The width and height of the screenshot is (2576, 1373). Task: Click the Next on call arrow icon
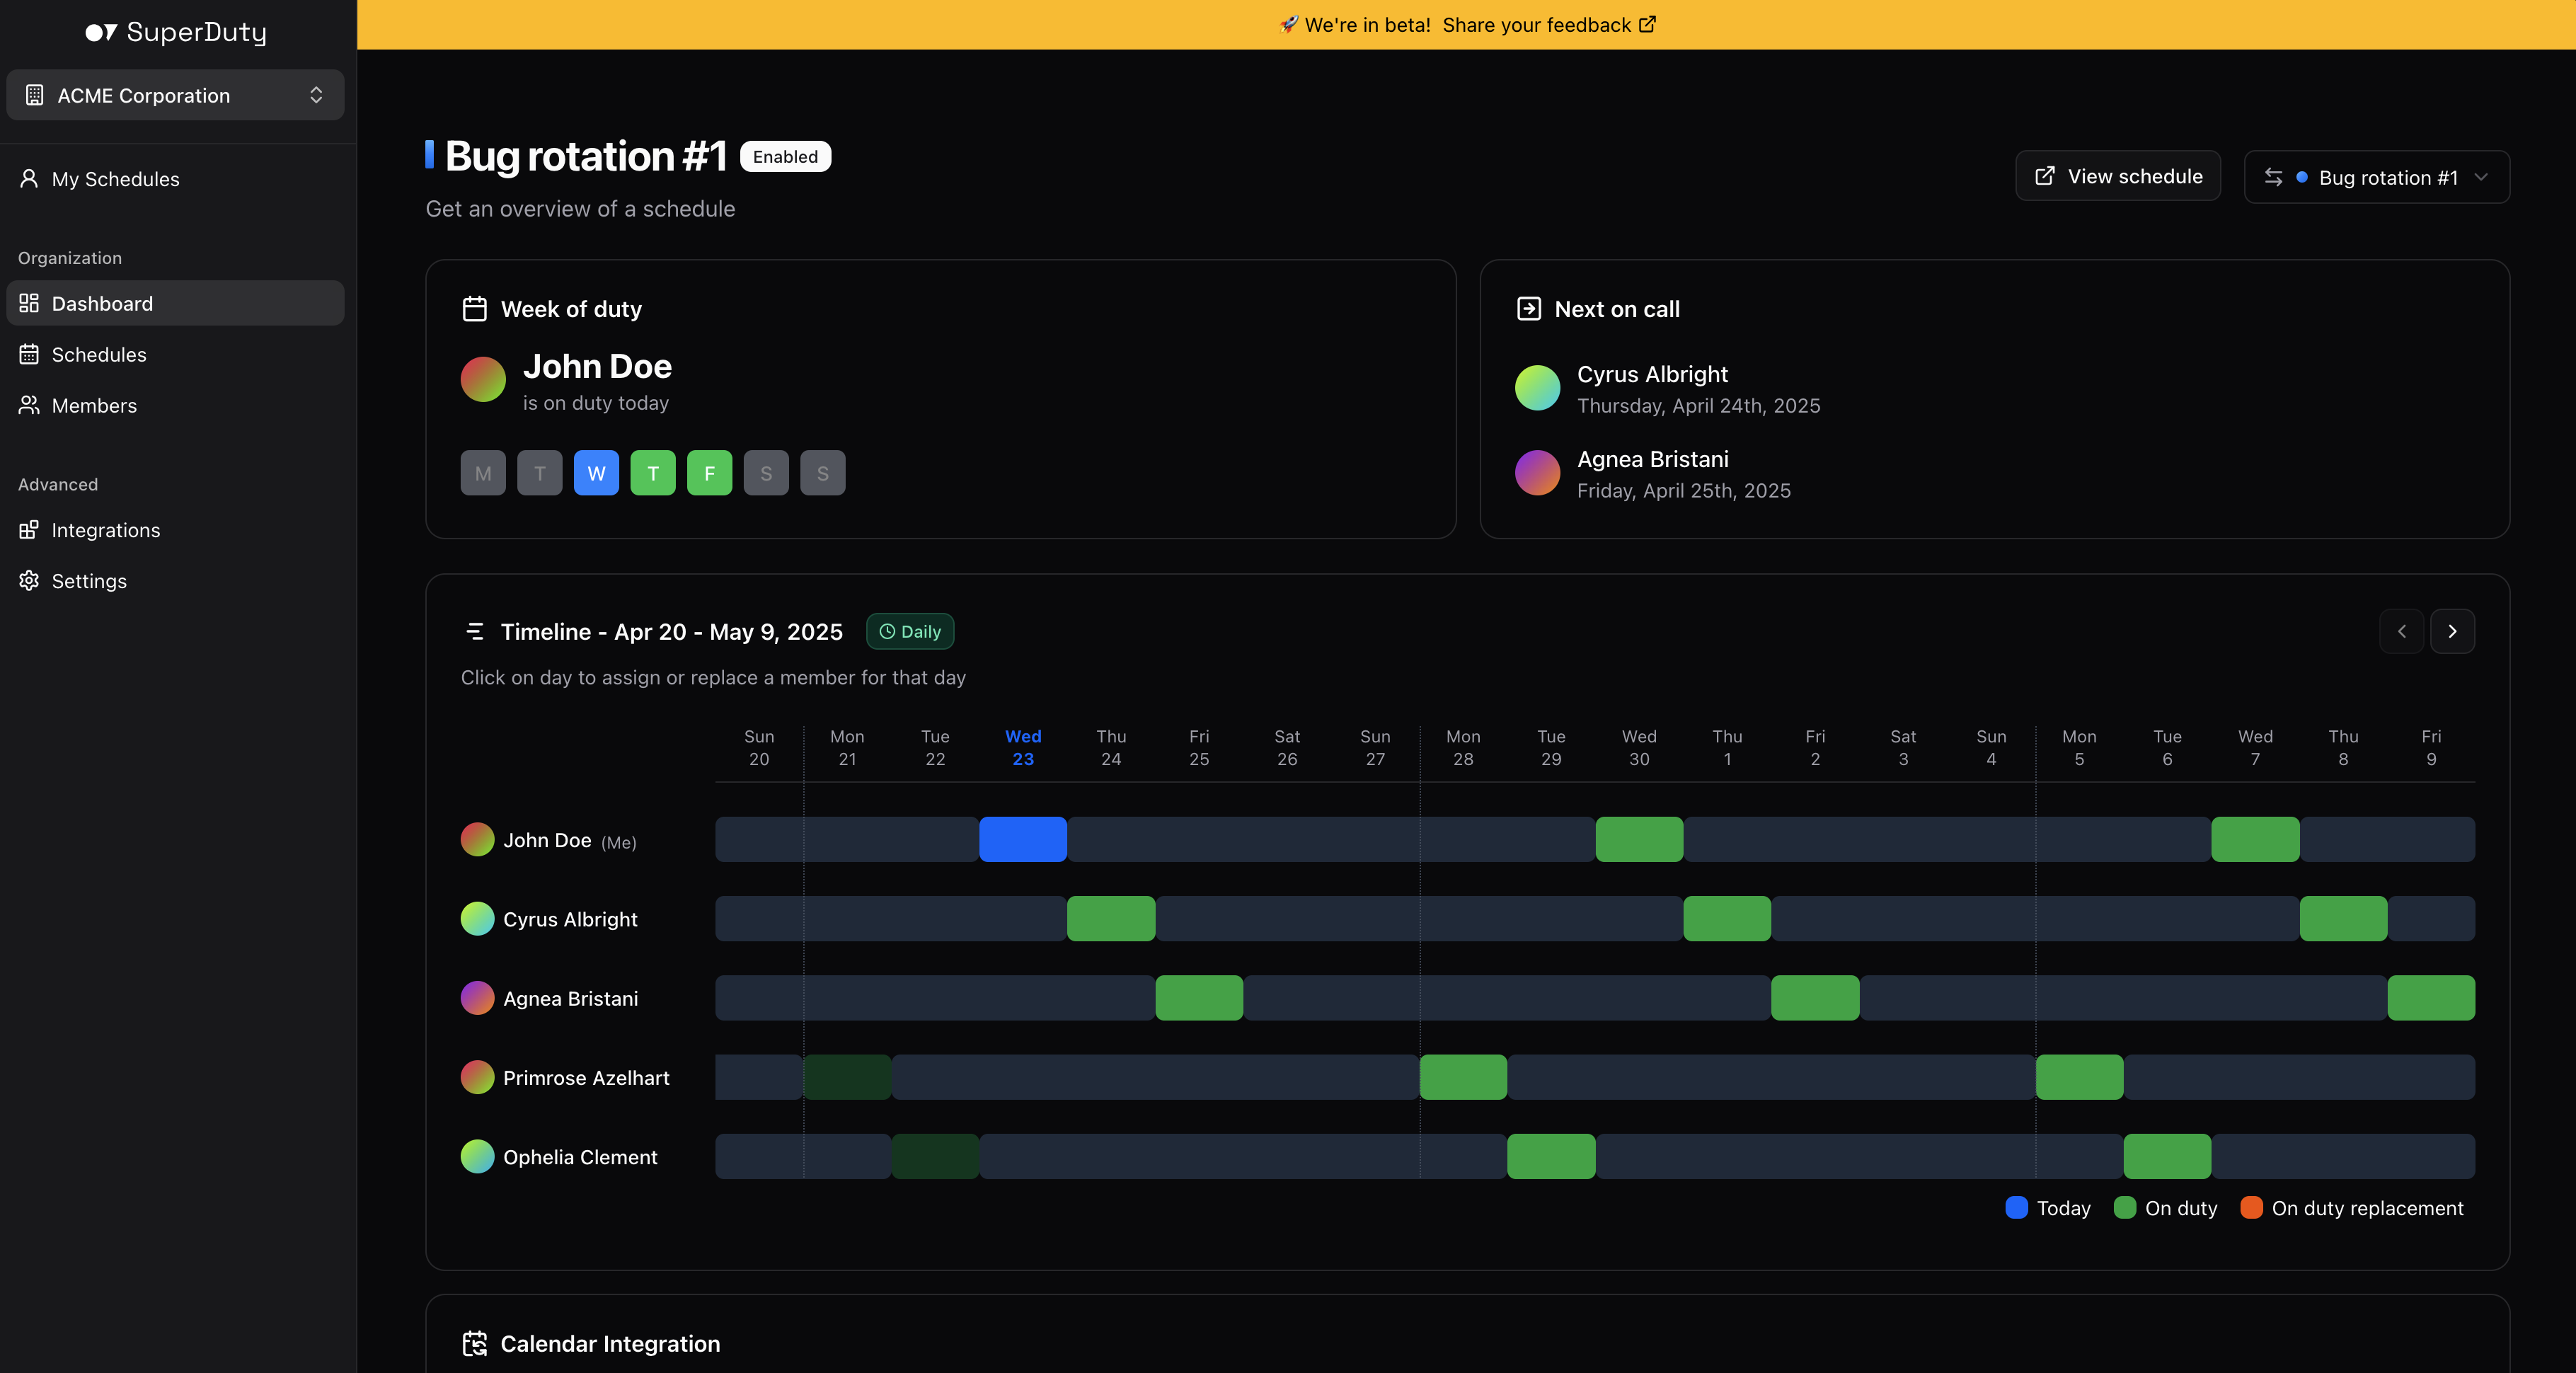pos(1529,308)
